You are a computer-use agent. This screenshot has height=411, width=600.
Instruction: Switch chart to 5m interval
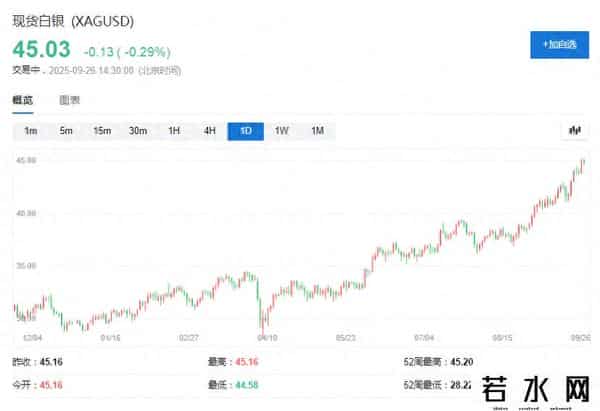pos(66,131)
